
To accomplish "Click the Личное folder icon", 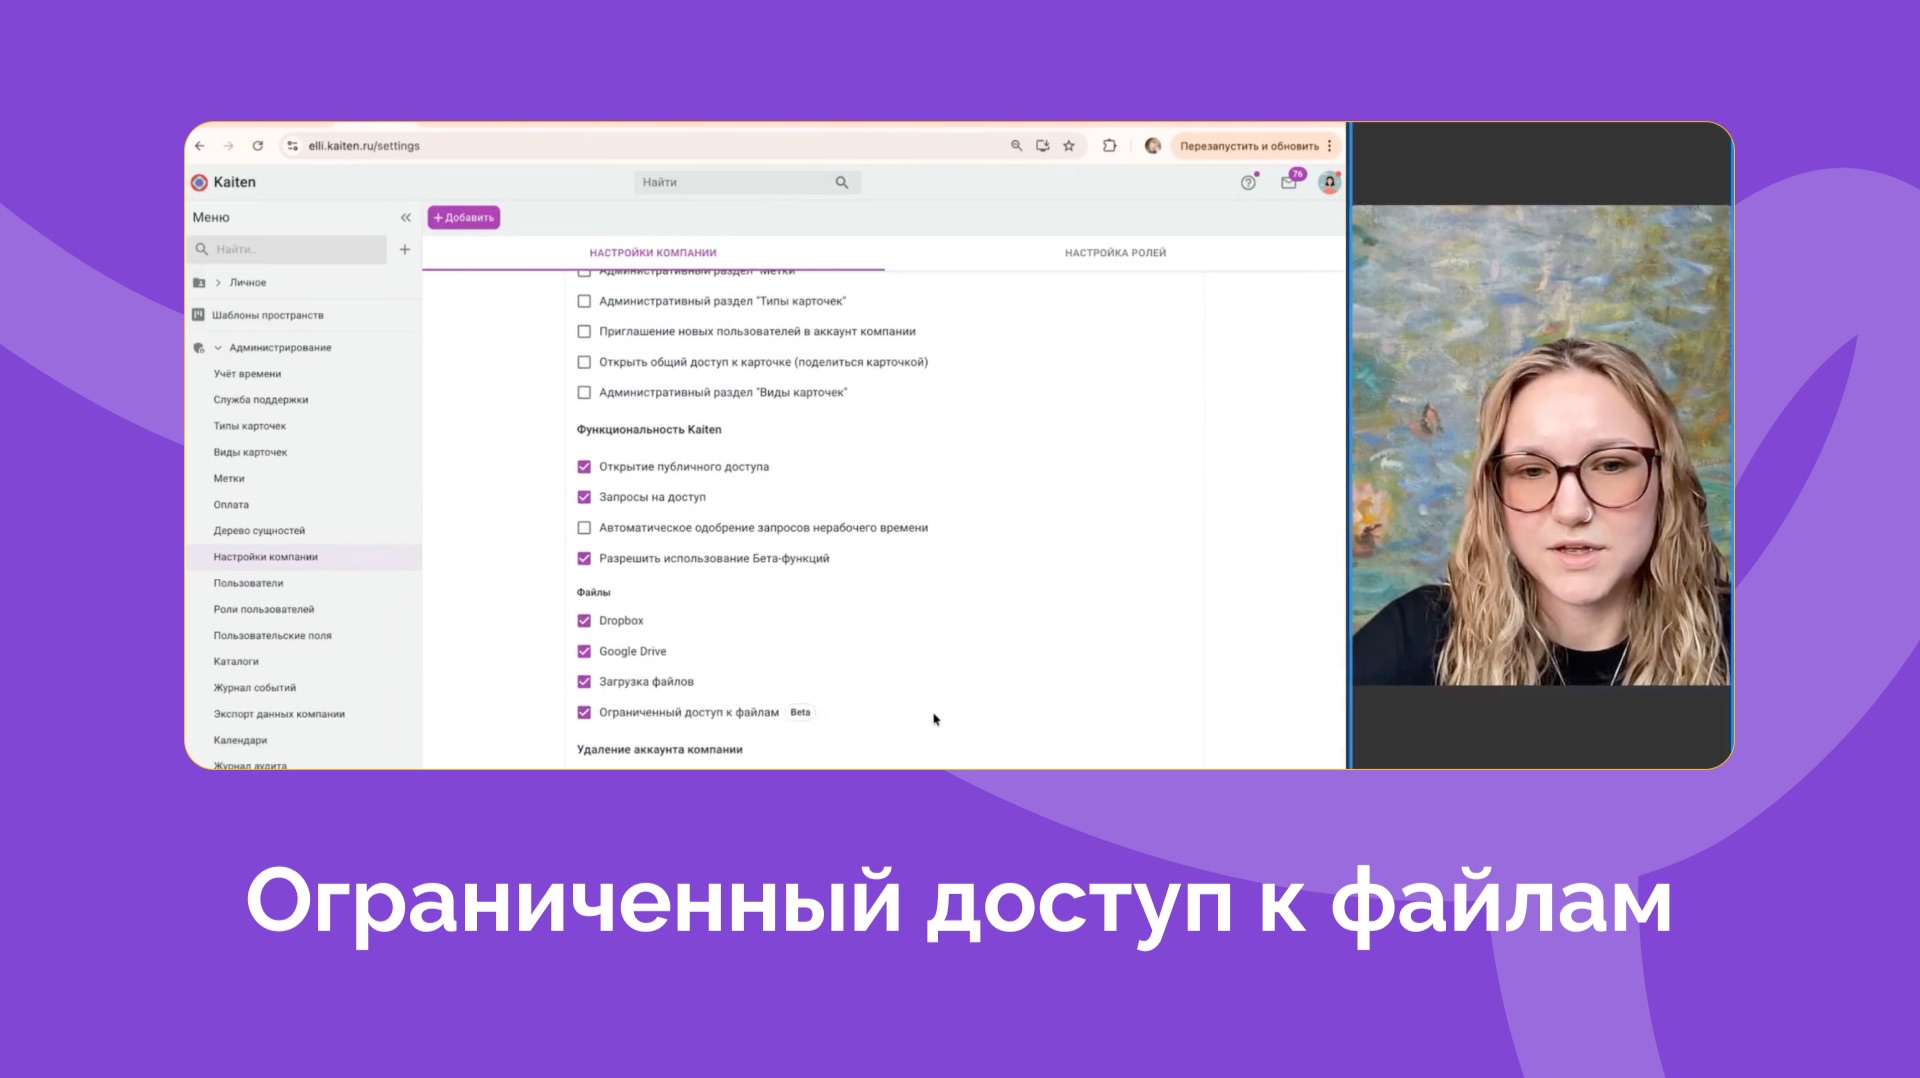I will click(x=199, y=283).
